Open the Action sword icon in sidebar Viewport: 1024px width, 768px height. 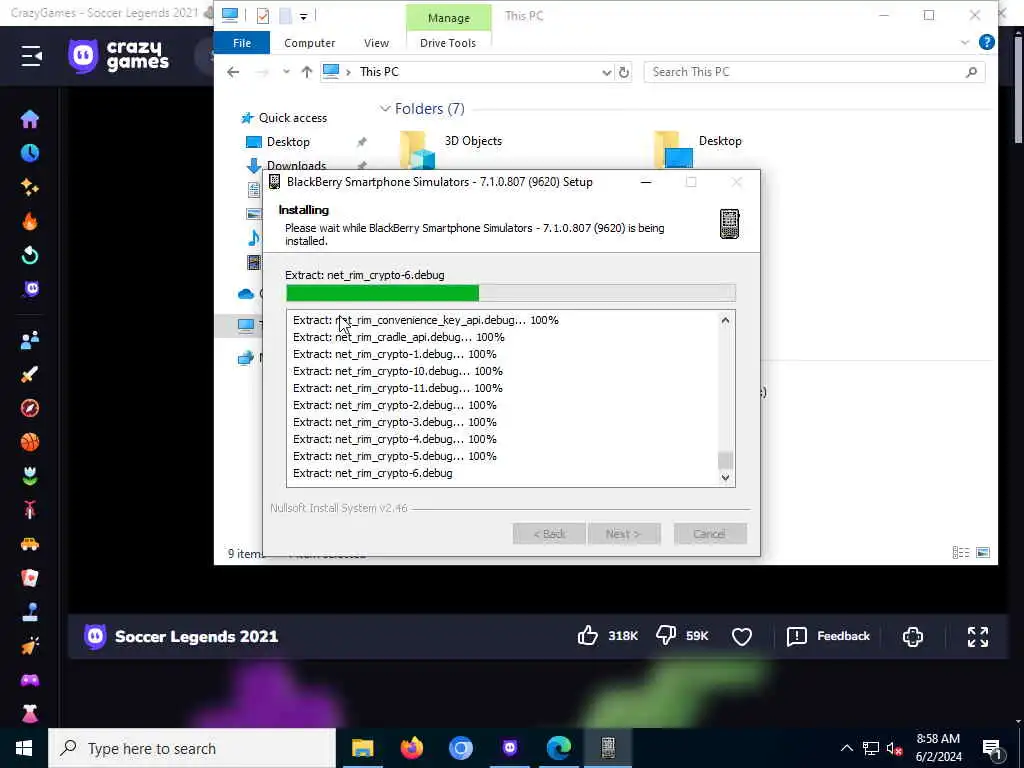(x=29, y=374)
